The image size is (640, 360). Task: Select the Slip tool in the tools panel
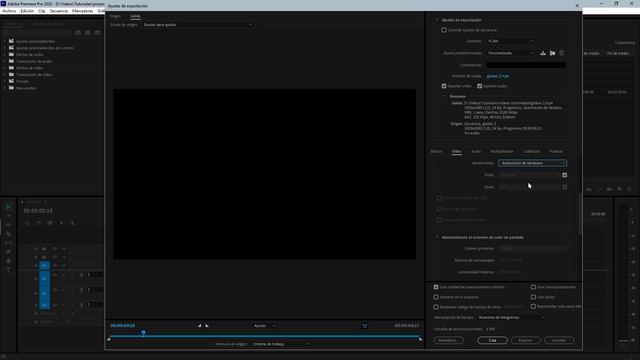point(8,243)
